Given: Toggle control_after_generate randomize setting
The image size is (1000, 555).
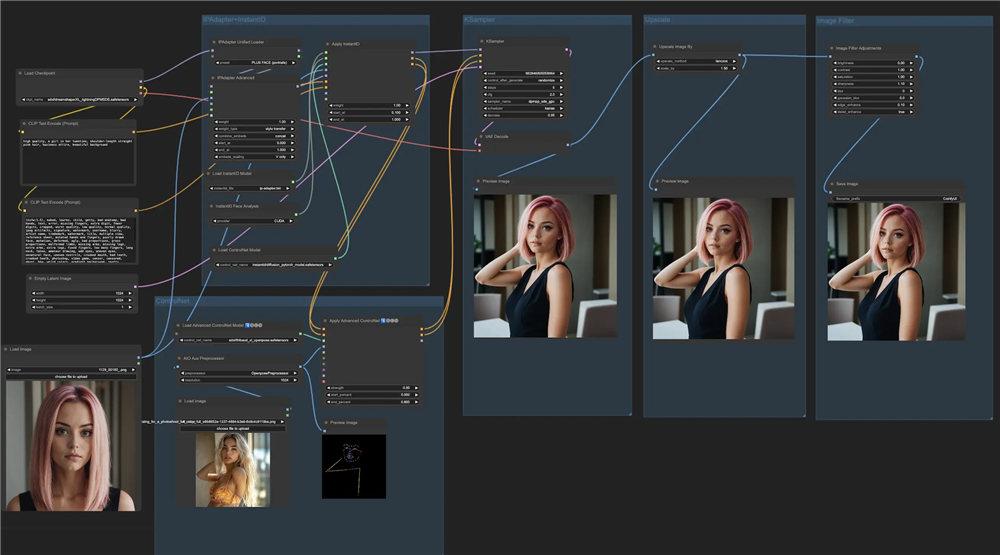Looking at the screenshot, I should [524, 79].
